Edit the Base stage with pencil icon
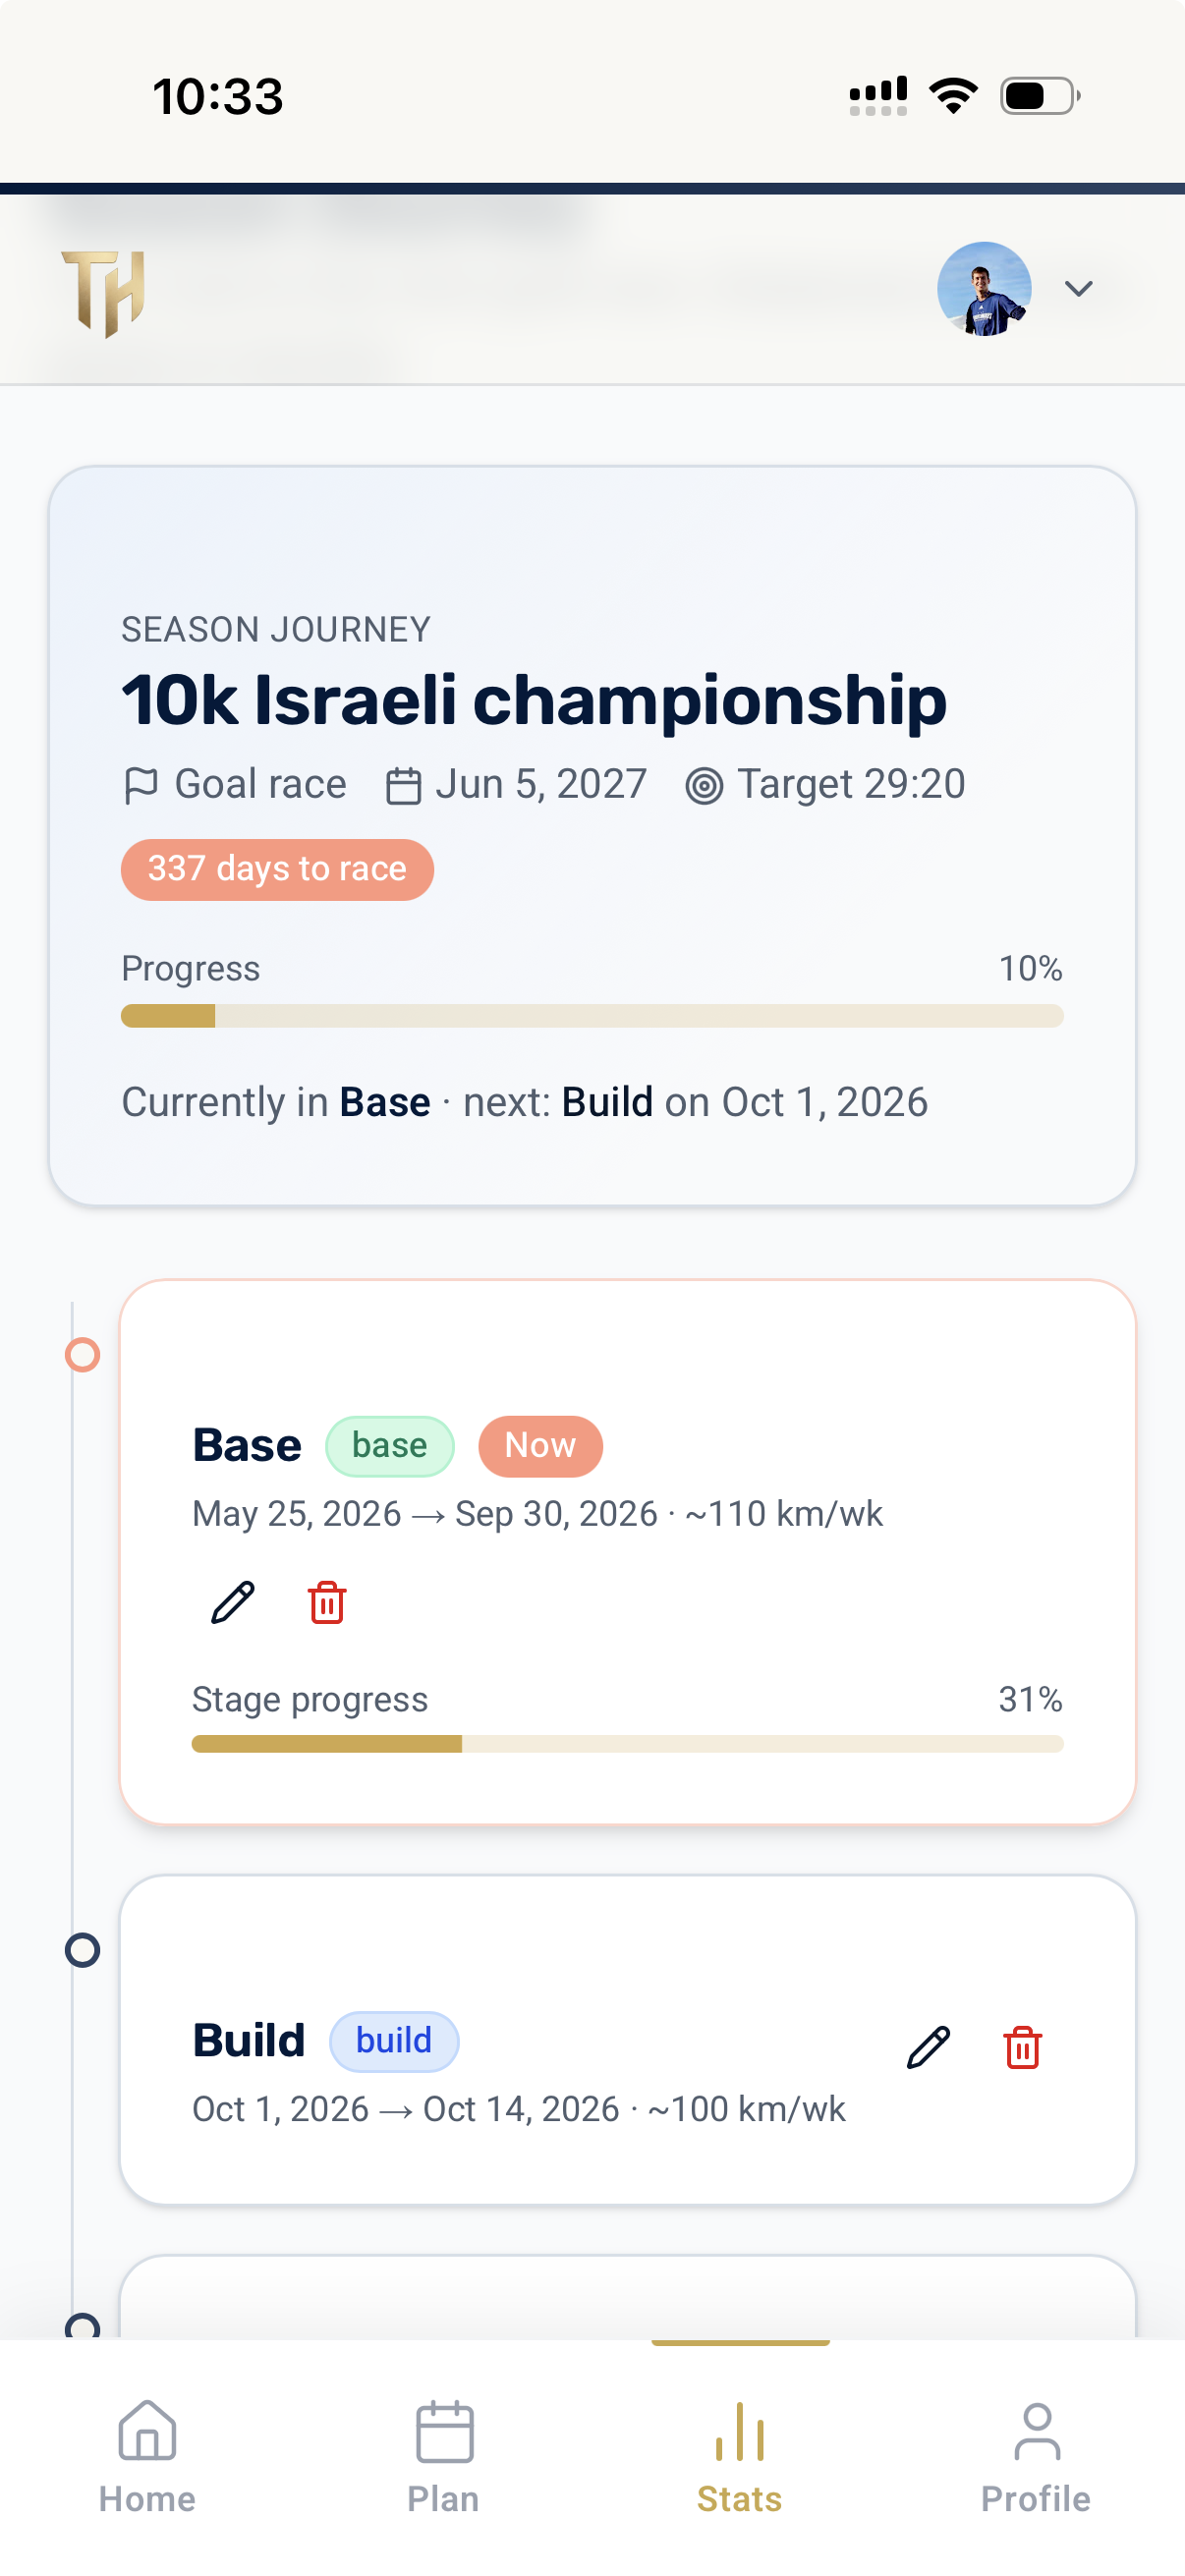 click(233, 1602)
